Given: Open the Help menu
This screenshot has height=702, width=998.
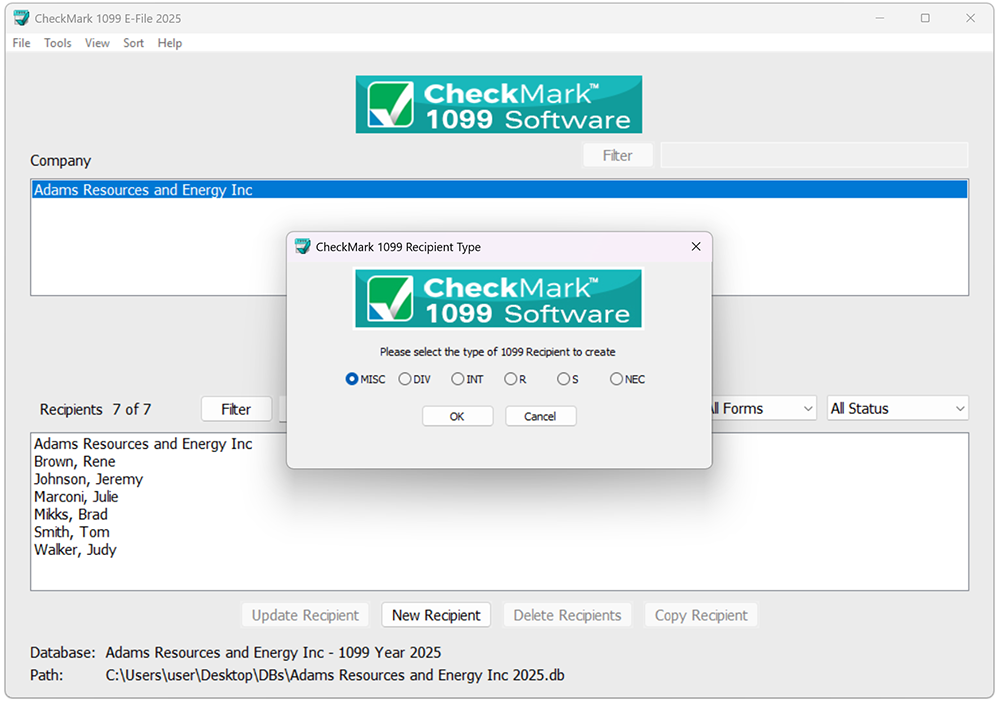Looking at the screenshot, I should click(169, 43).
